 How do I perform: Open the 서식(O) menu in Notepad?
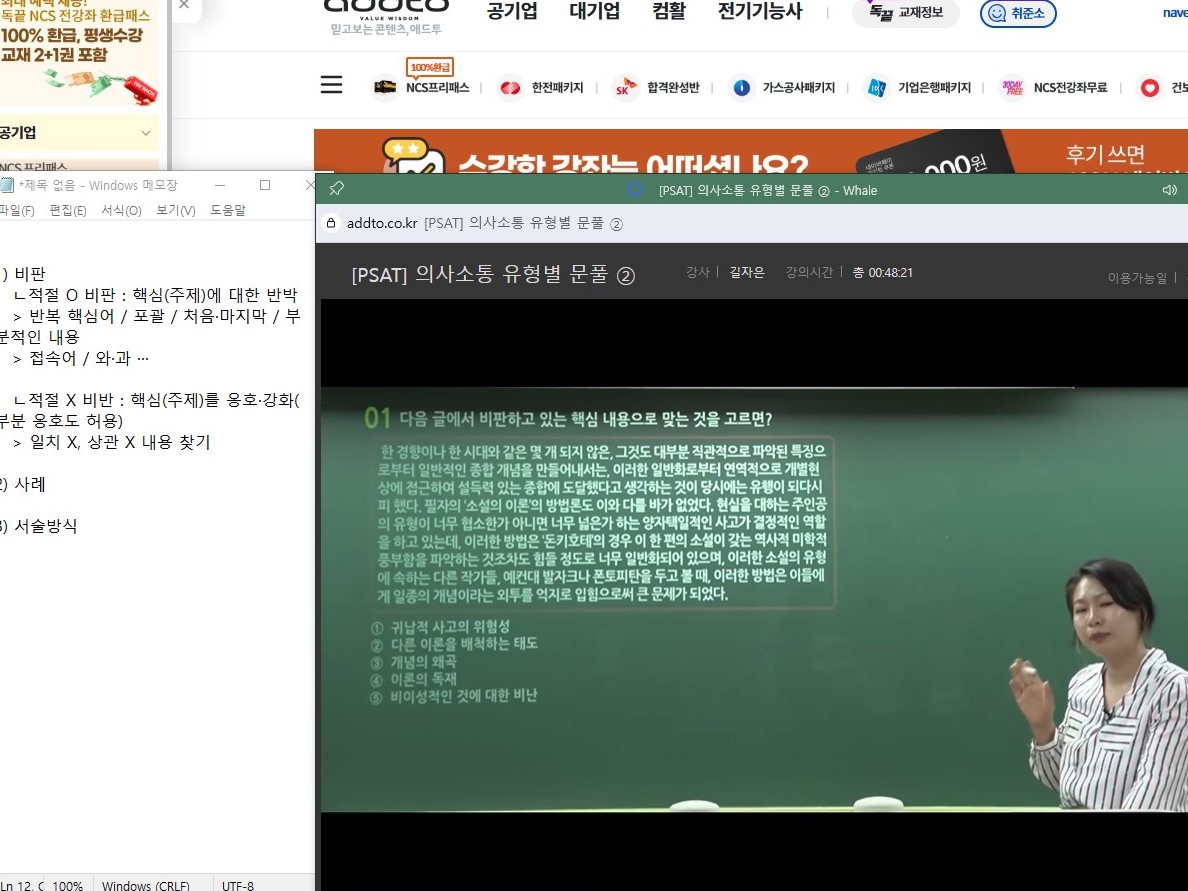(x=121, y=210)
